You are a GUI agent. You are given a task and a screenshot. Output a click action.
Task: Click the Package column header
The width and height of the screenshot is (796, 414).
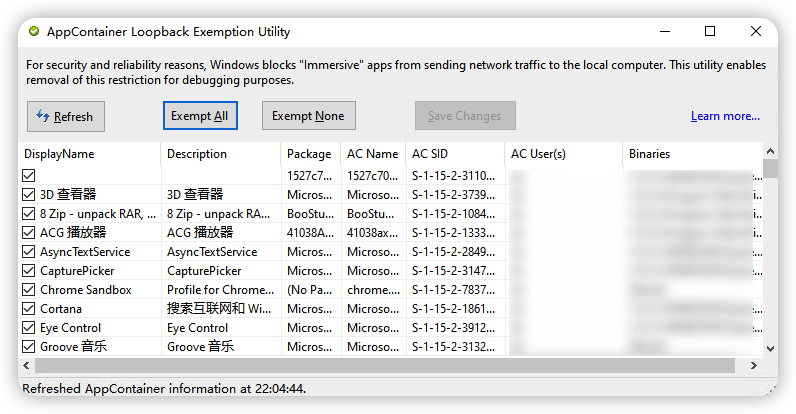(310, 154)
